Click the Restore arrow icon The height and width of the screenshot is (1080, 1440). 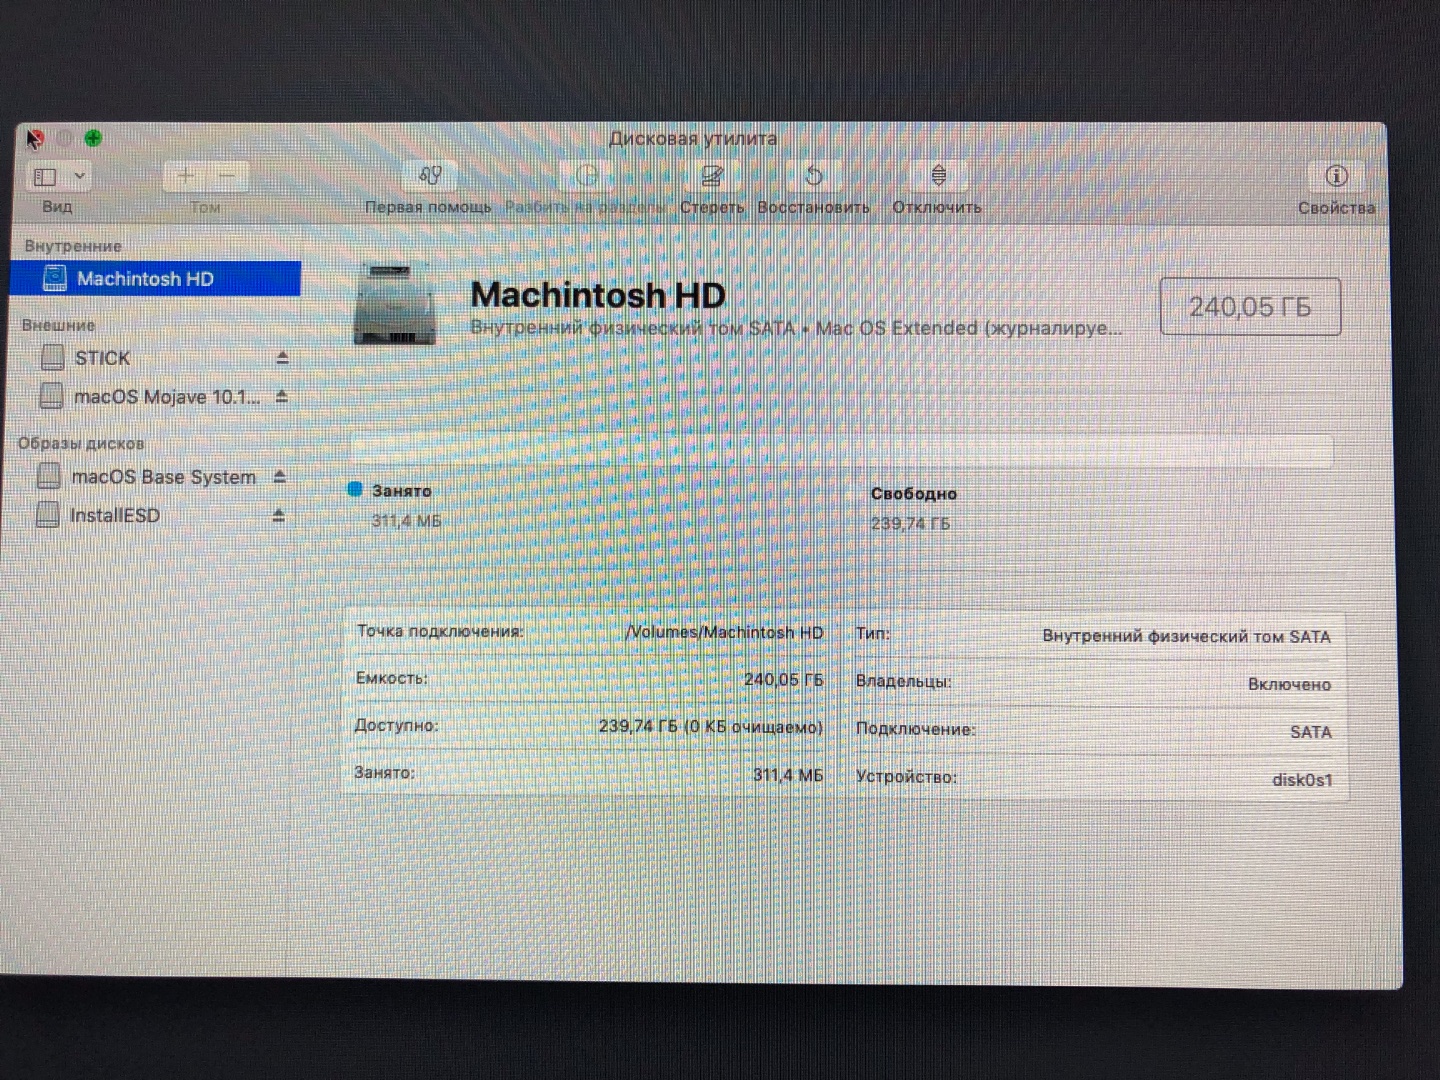814,176
